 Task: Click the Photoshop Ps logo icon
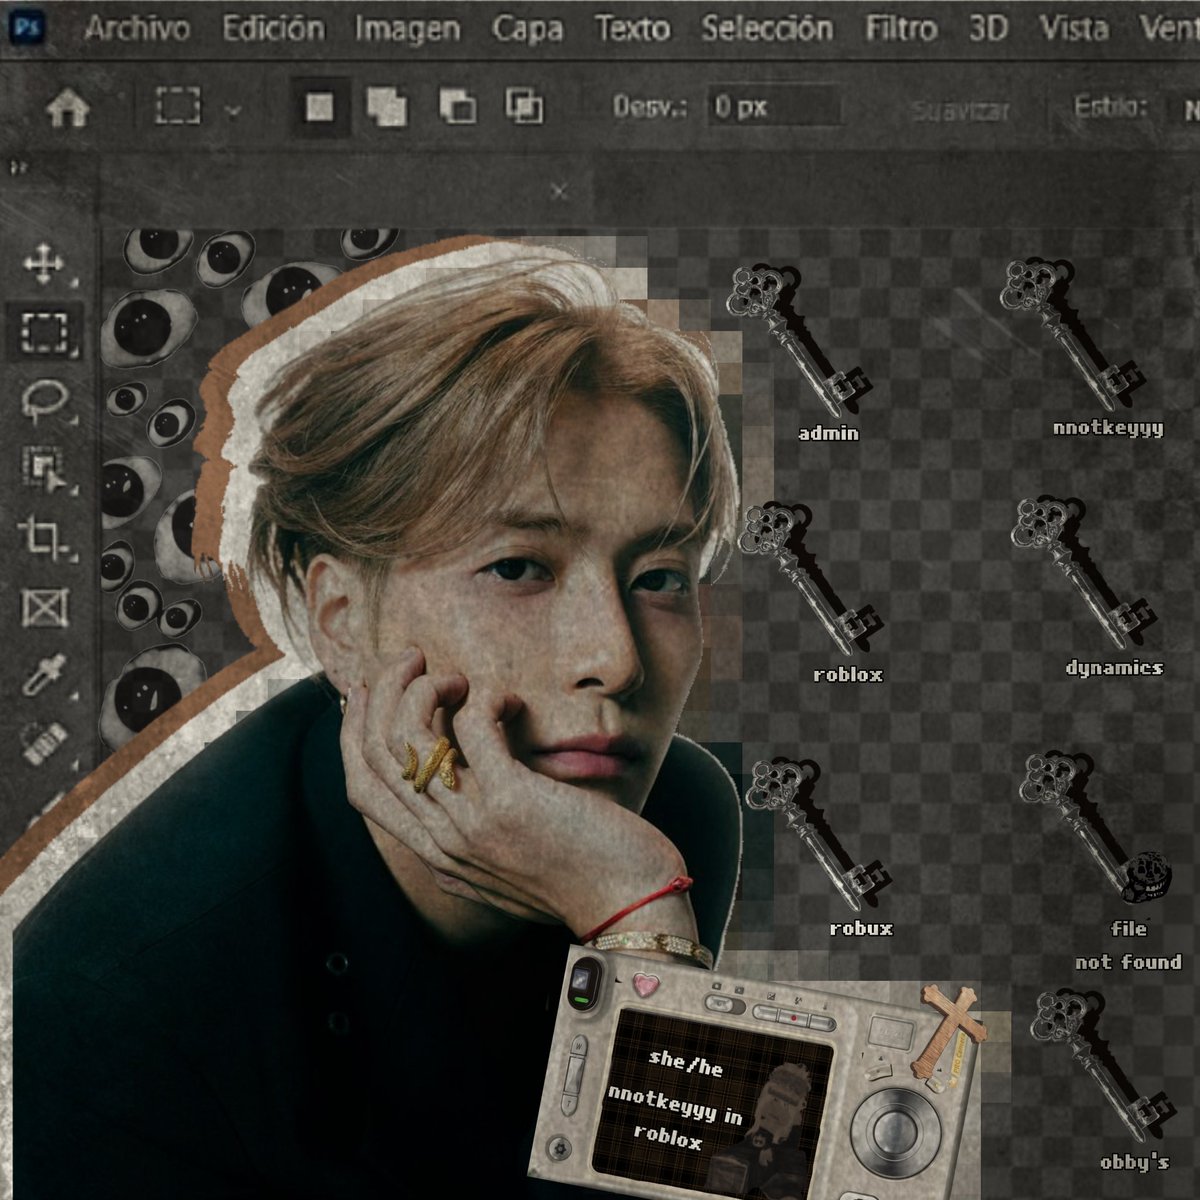(x=26, y=26)
